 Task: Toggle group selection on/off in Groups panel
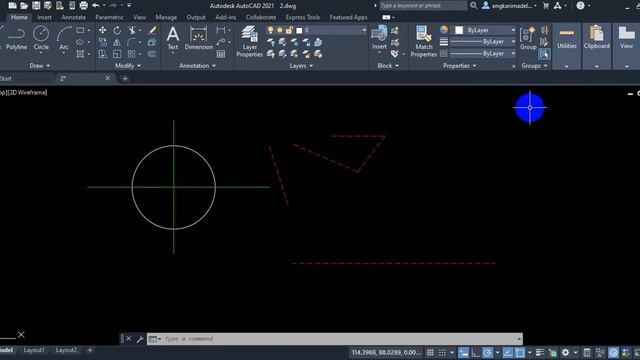544,54
